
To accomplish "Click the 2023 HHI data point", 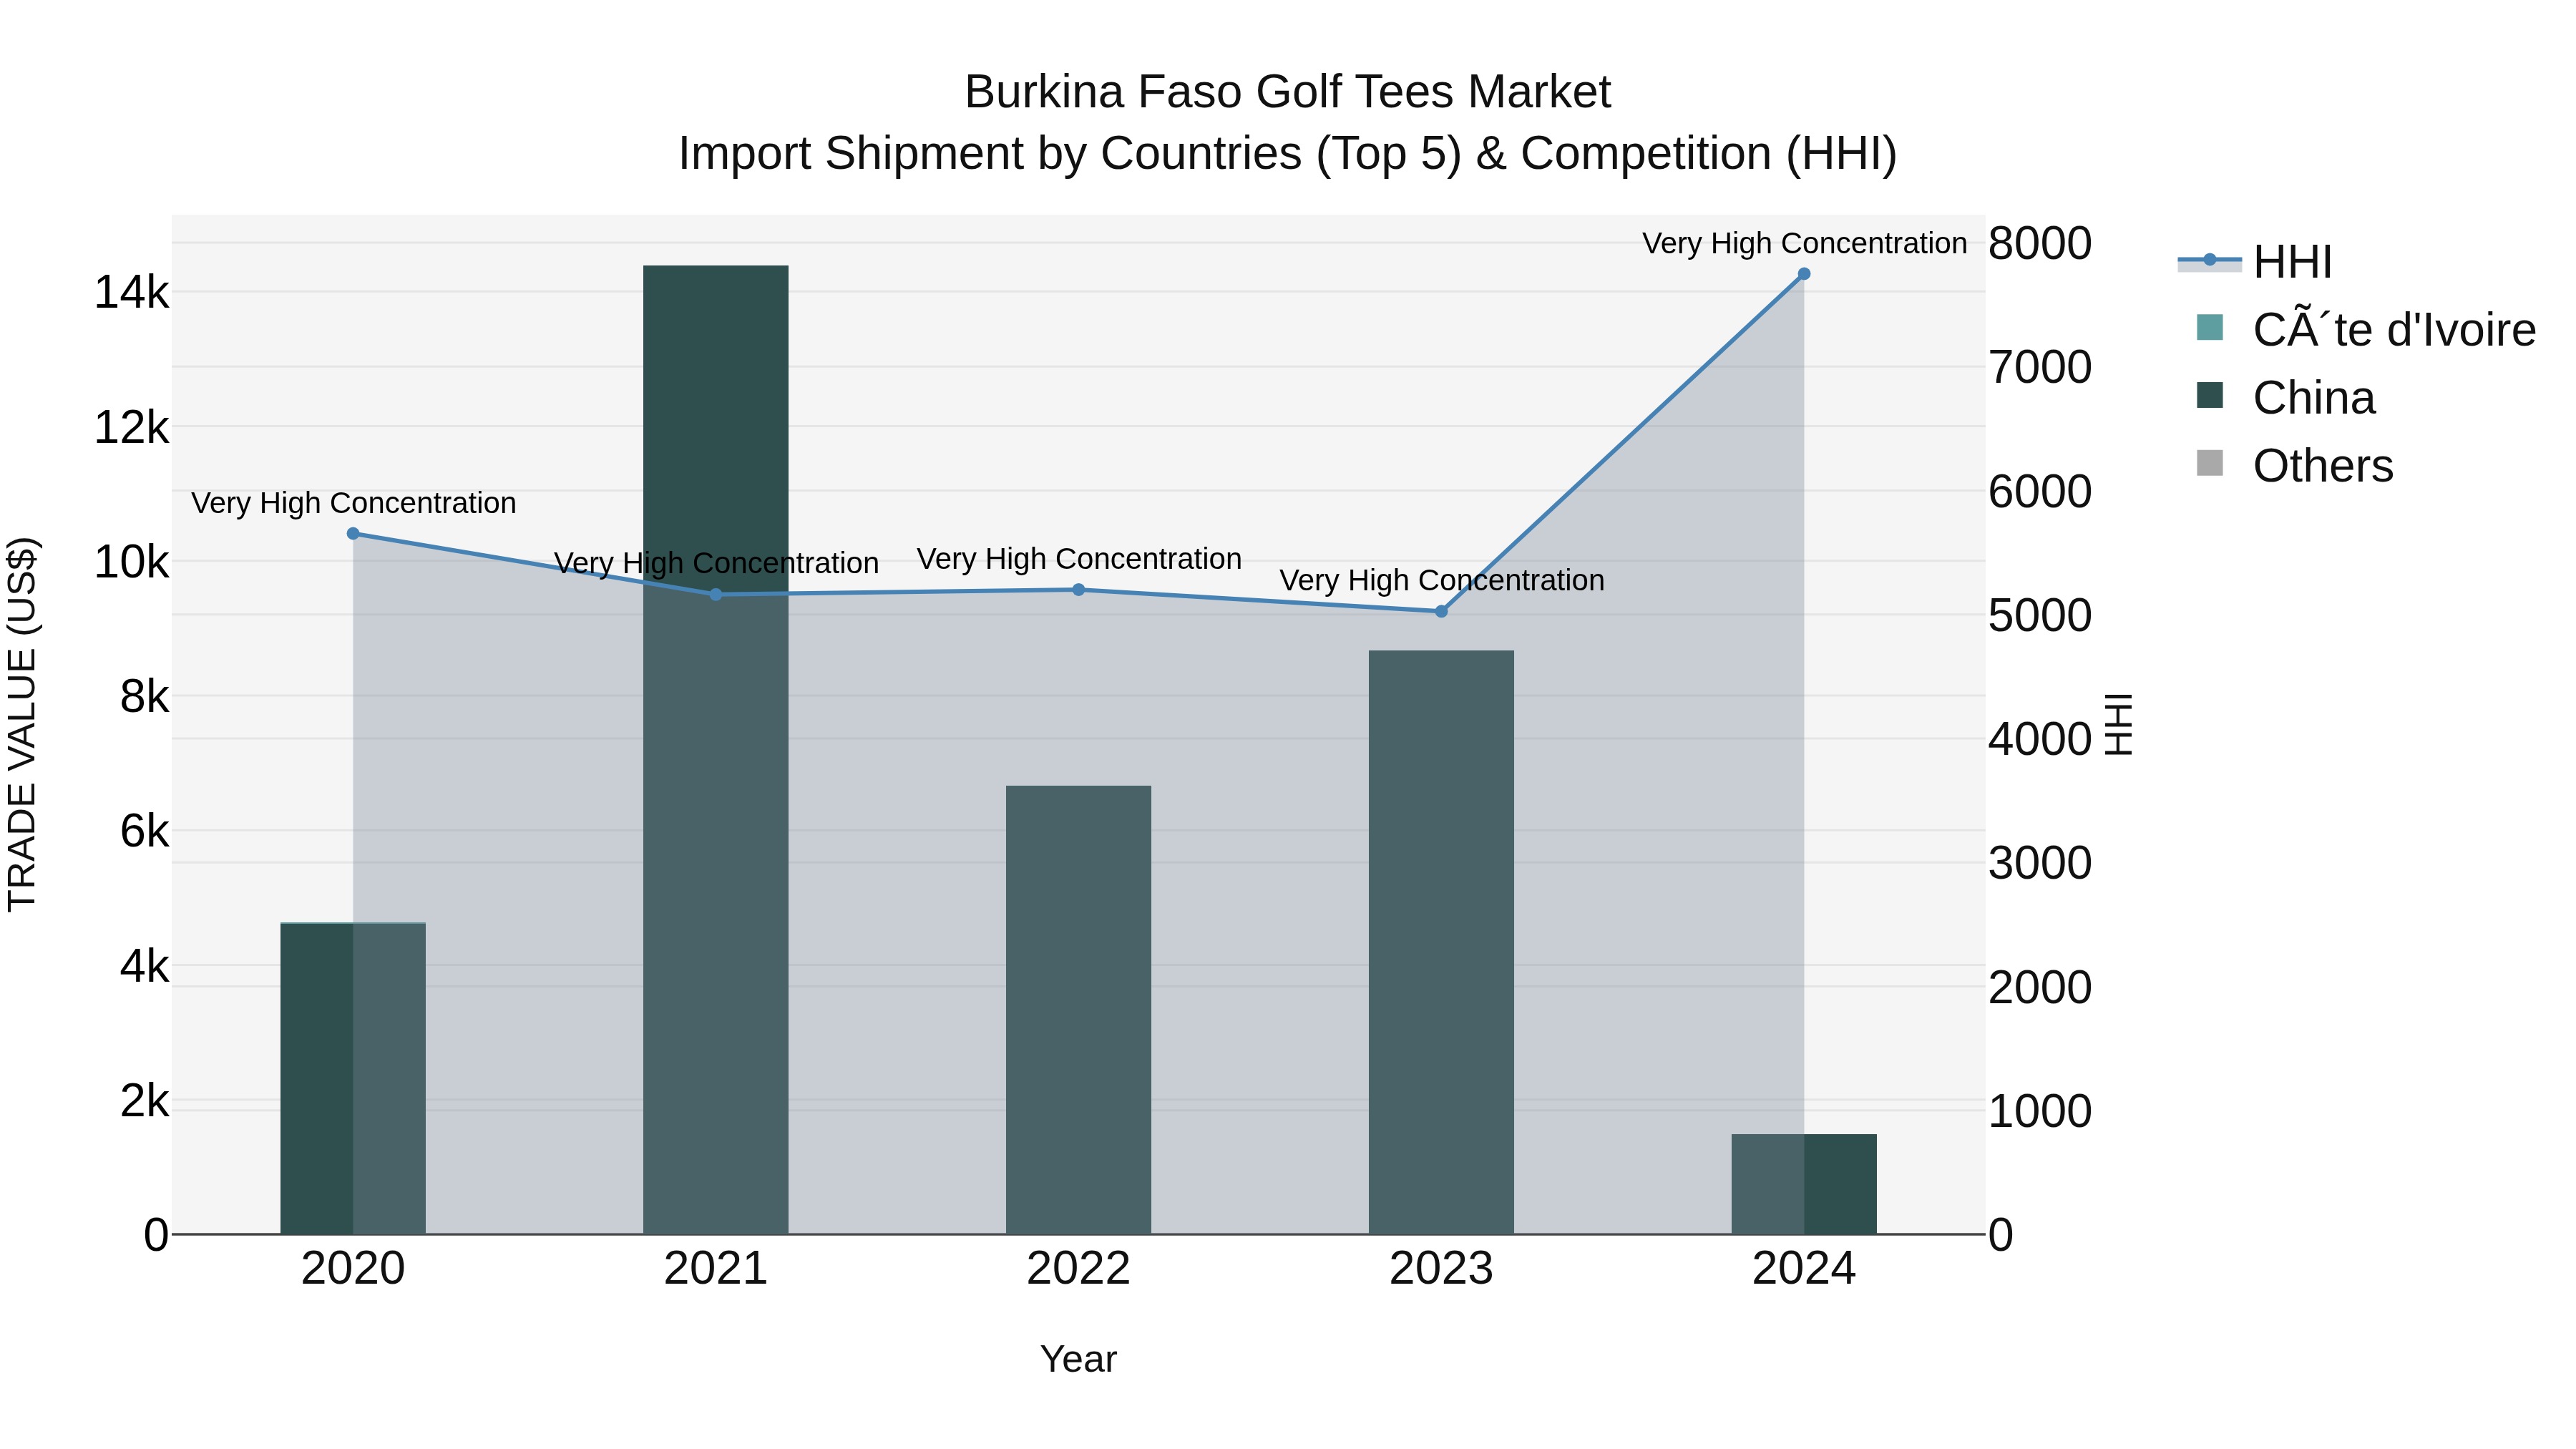I will [x=1442, y=611].
